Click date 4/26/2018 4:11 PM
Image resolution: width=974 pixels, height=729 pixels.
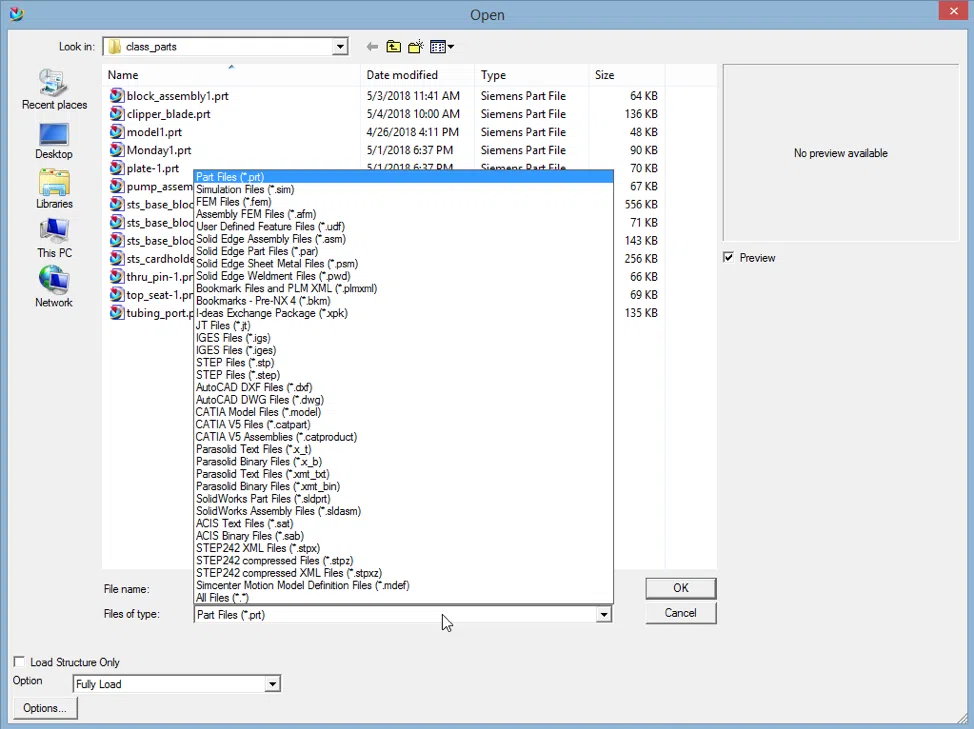412,132
